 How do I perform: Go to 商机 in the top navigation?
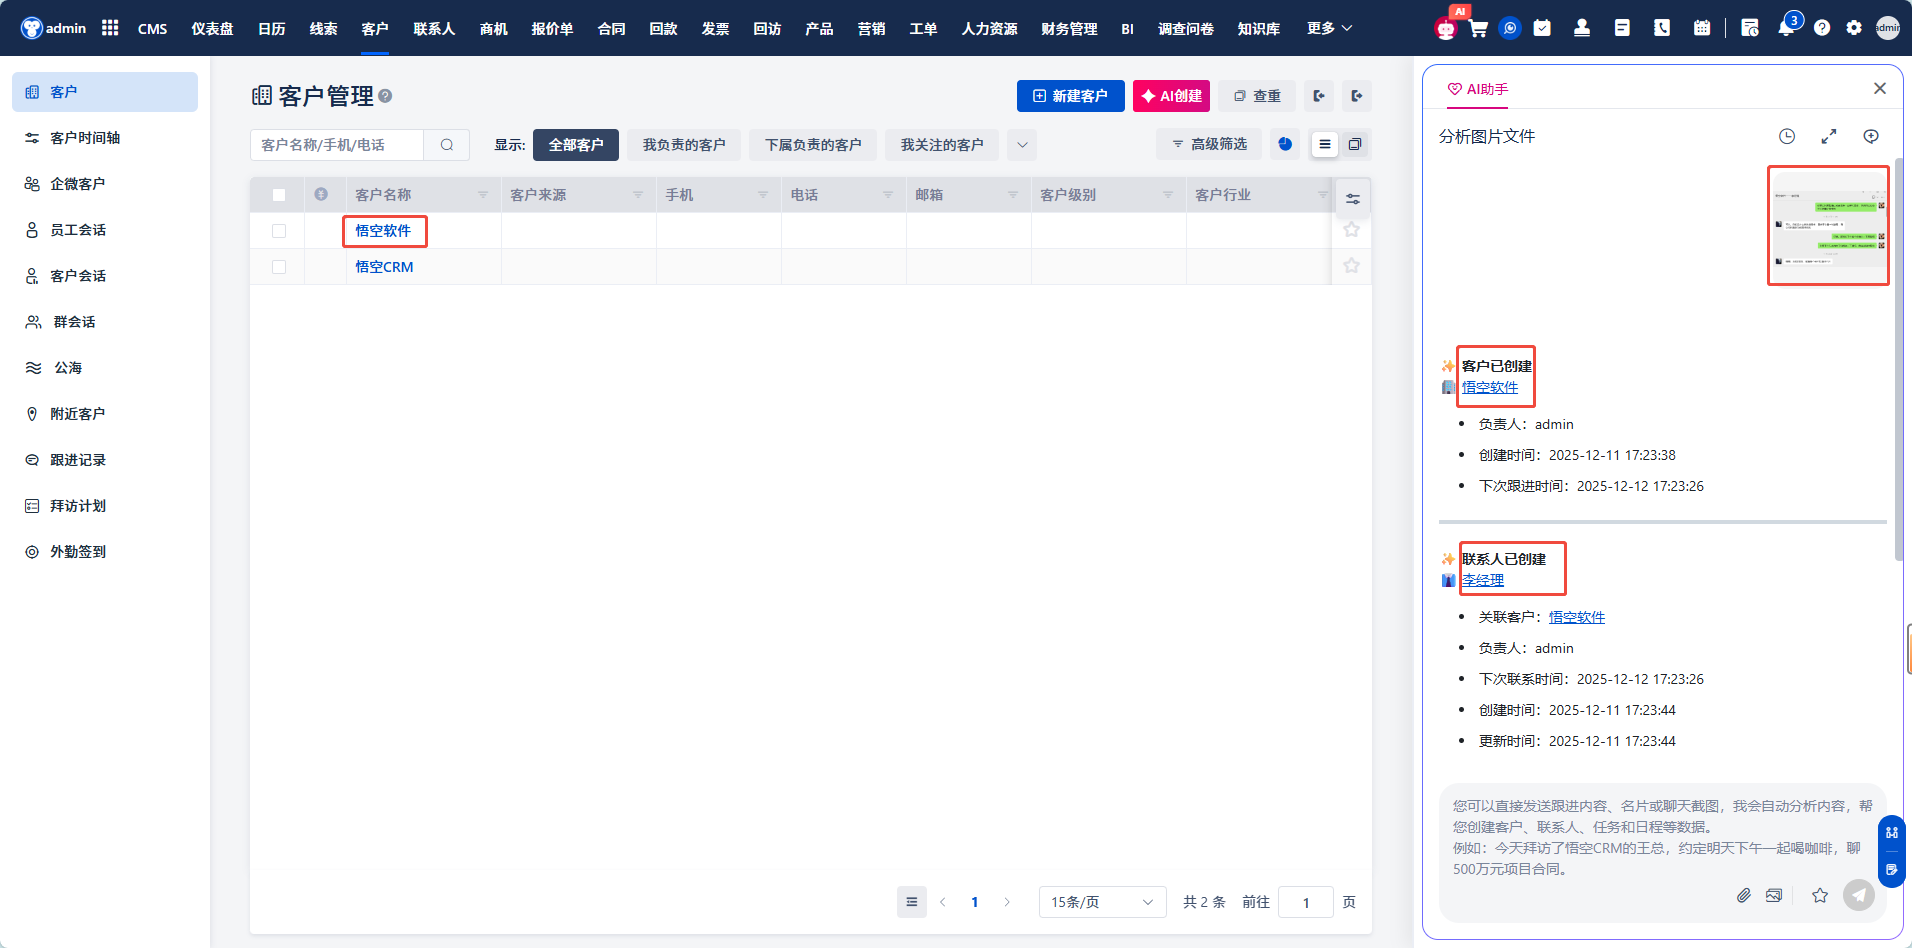point(493,28)
